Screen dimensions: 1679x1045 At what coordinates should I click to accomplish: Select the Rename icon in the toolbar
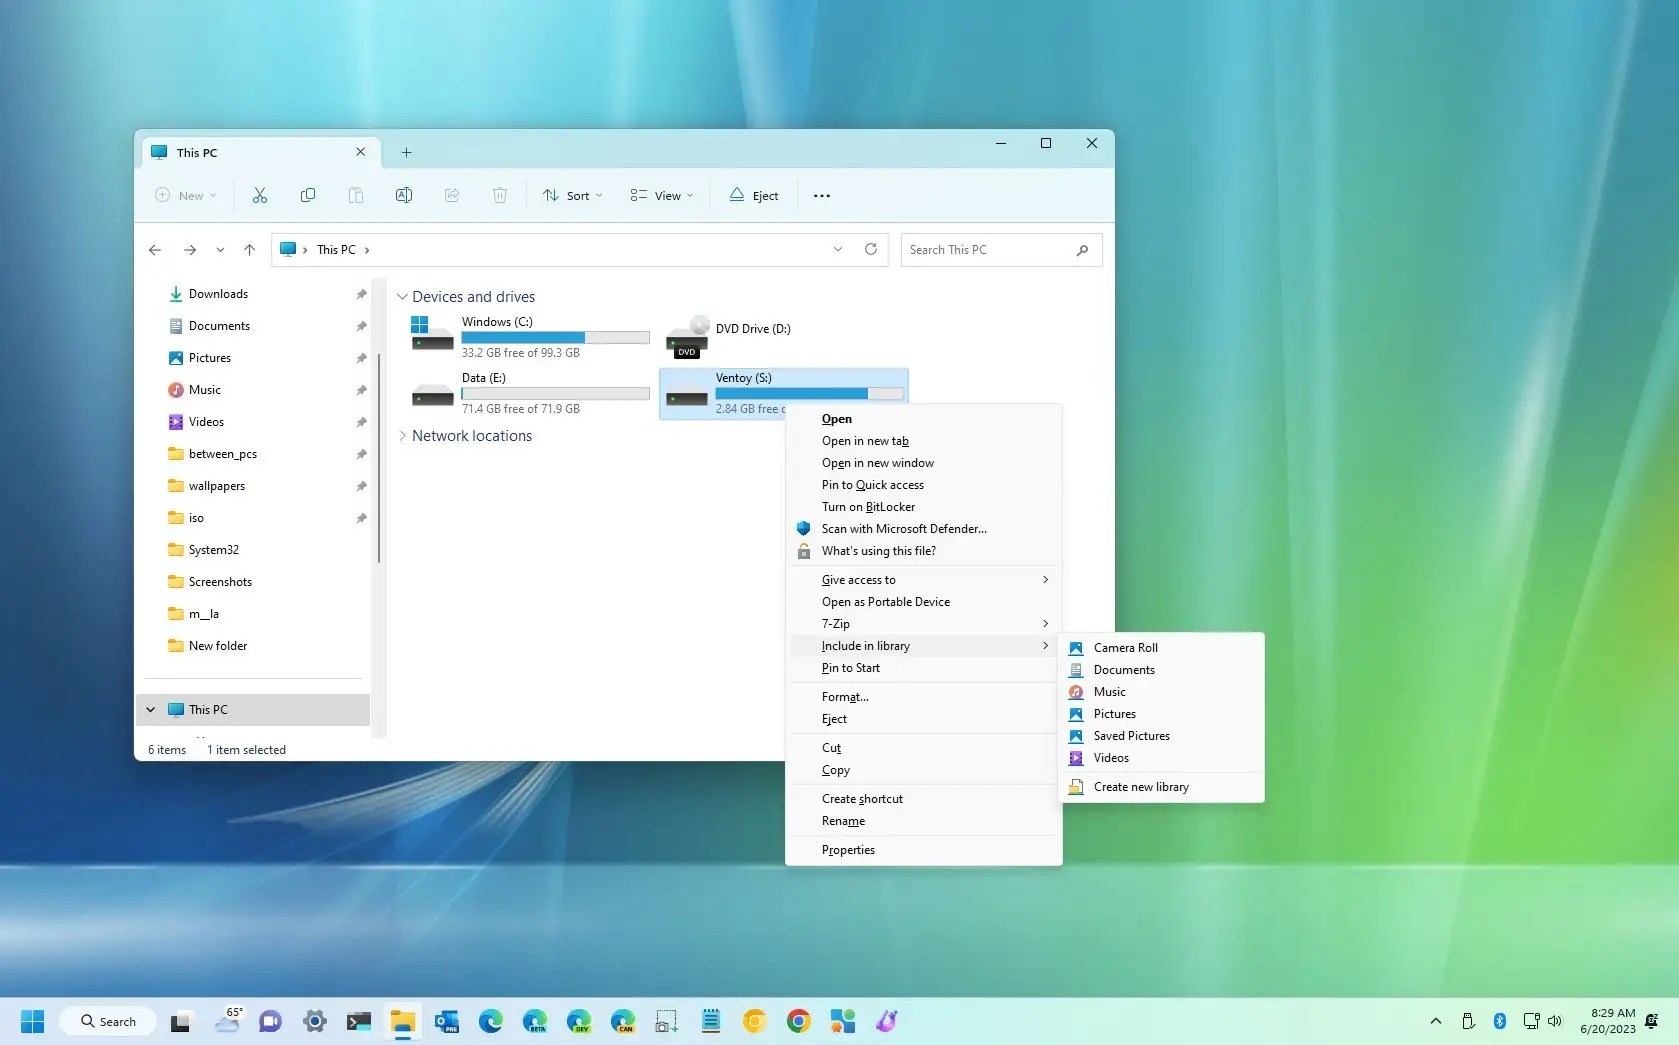403,195
